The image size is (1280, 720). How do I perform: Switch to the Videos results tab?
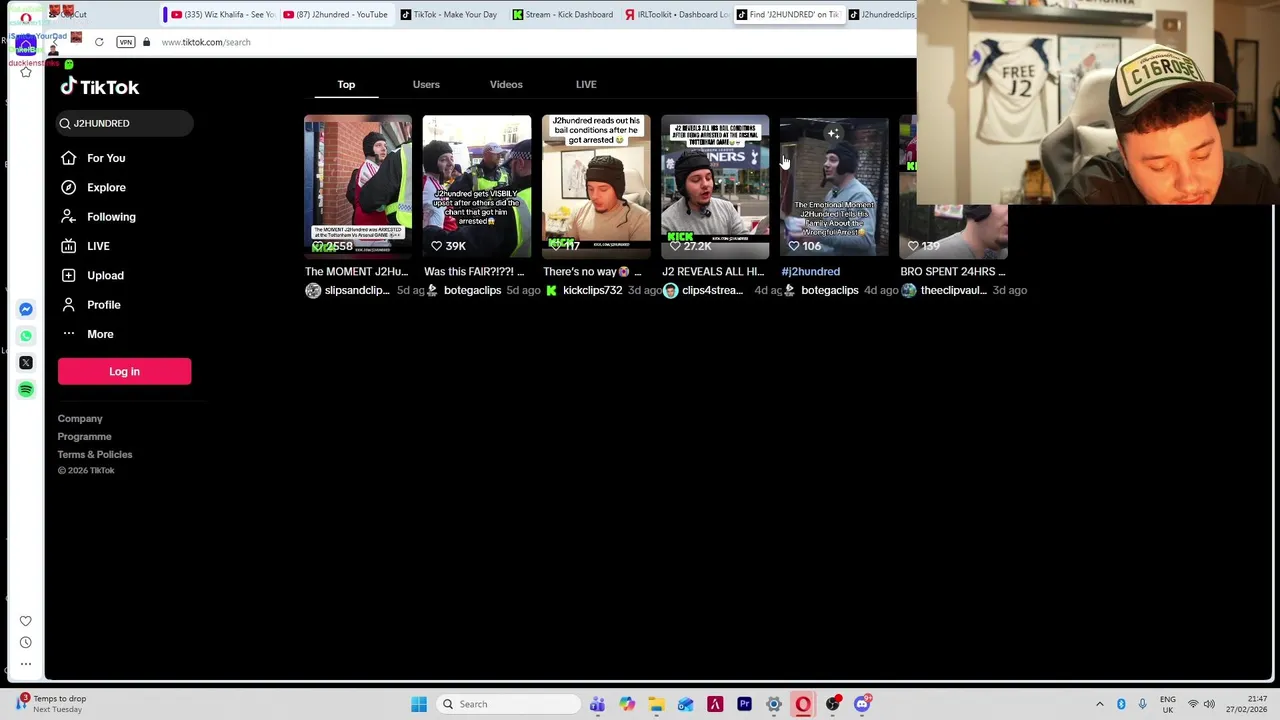(506, 84)
